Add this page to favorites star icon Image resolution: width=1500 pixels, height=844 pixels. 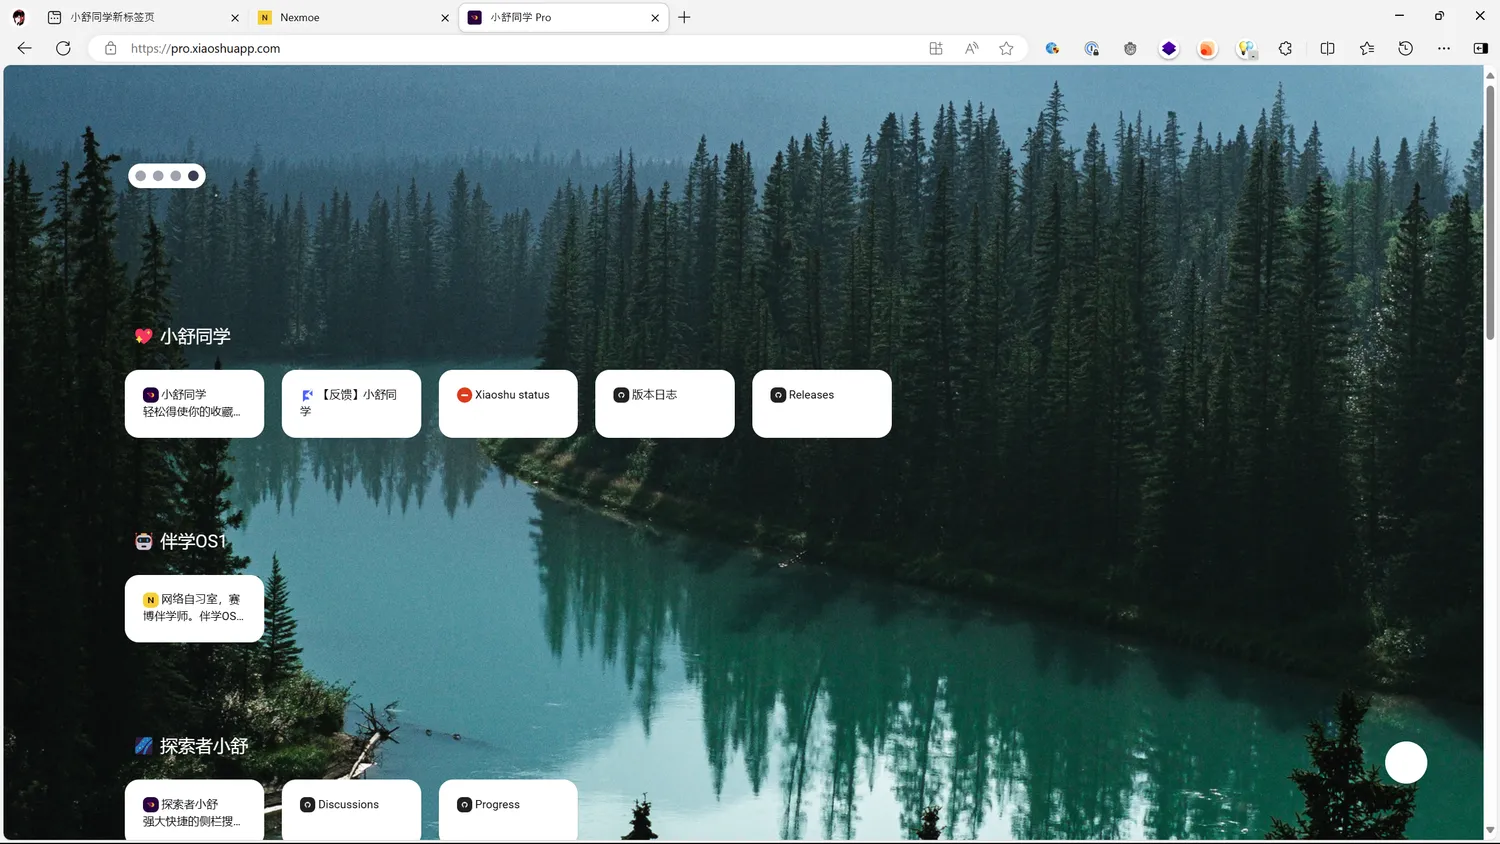[1006, 48]
